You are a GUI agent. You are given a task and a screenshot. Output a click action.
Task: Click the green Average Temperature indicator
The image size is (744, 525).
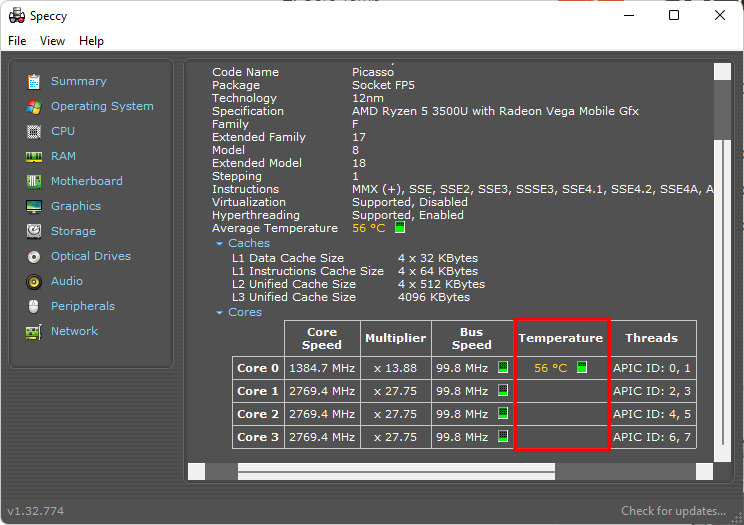[x=399, y=228]
